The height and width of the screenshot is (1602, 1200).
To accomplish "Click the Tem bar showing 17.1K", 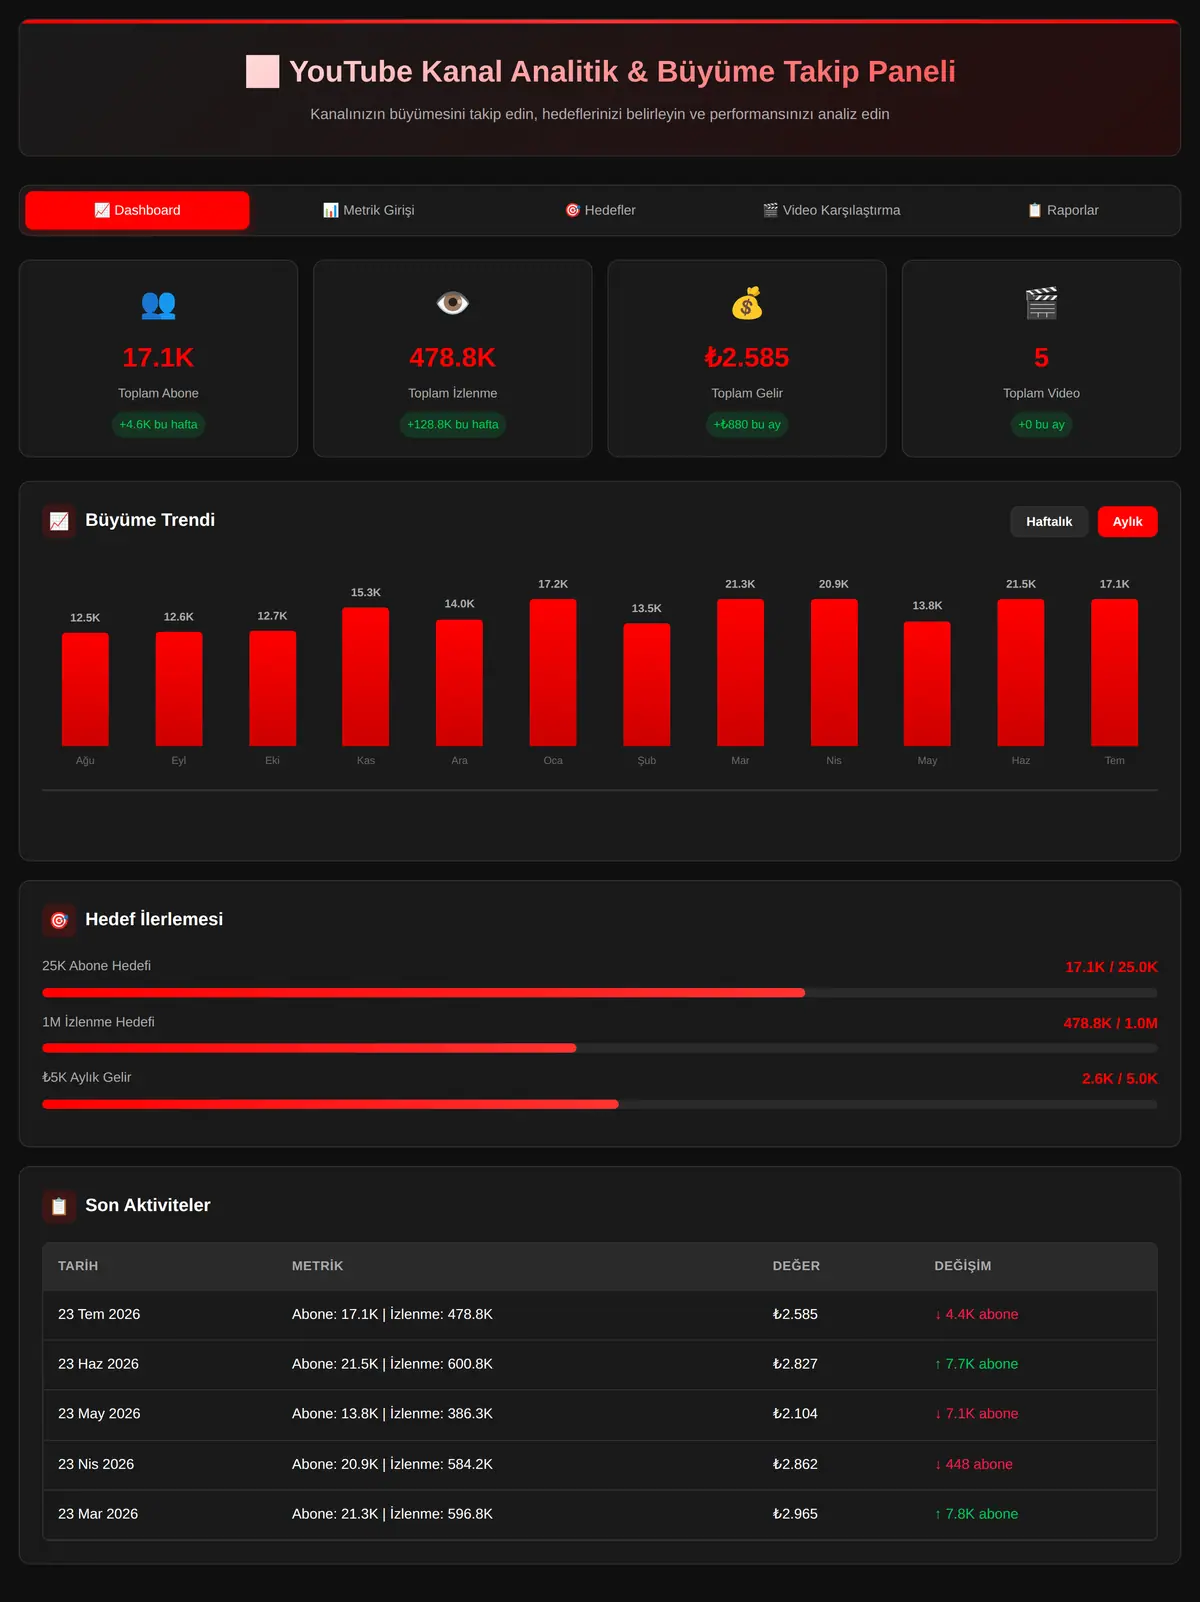I will point(1114,672).
